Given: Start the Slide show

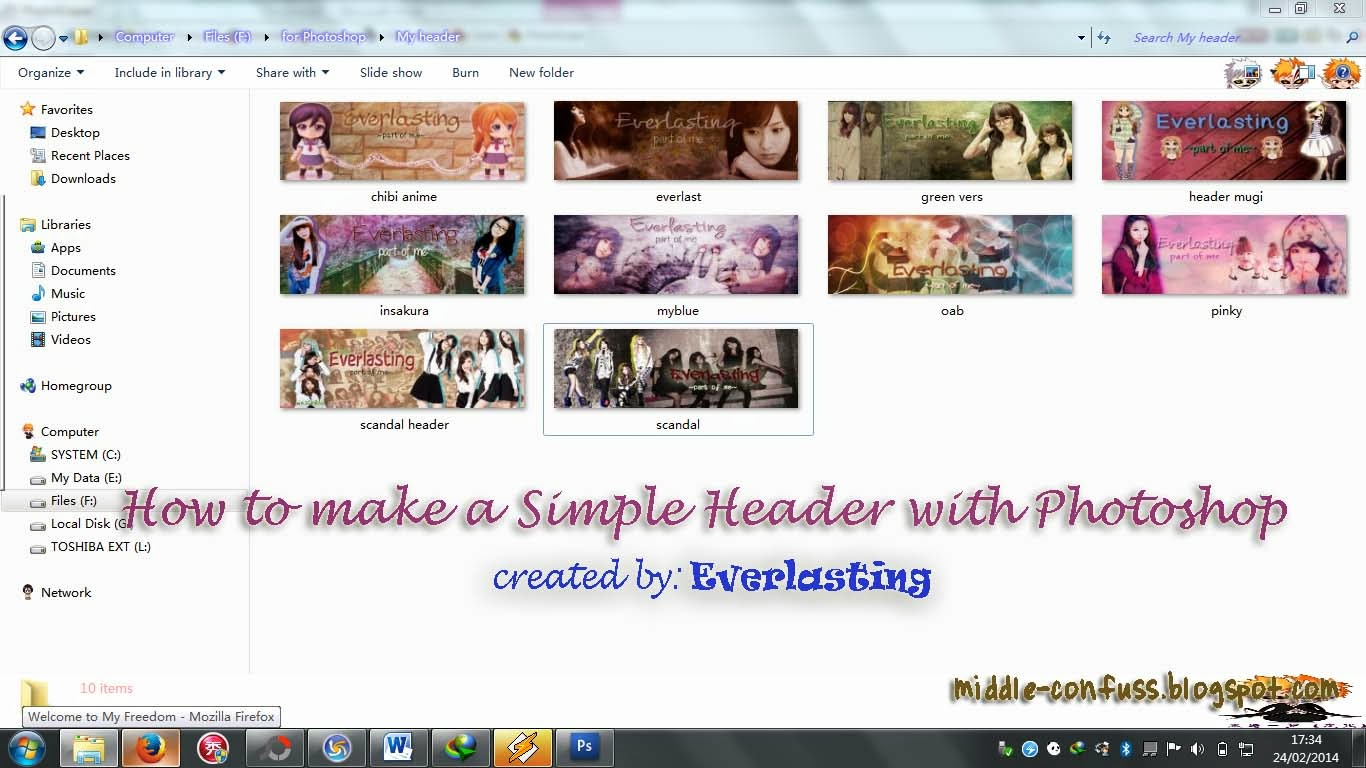Looking at the screenshot, I should point(390,72).
